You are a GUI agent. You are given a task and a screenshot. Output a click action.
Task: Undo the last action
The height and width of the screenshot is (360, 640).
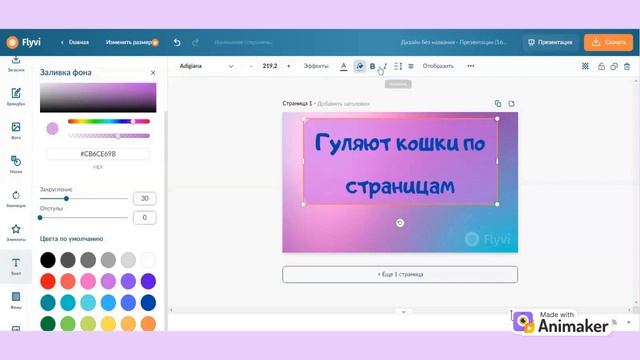pyautogui.click(x=177, y=42)
